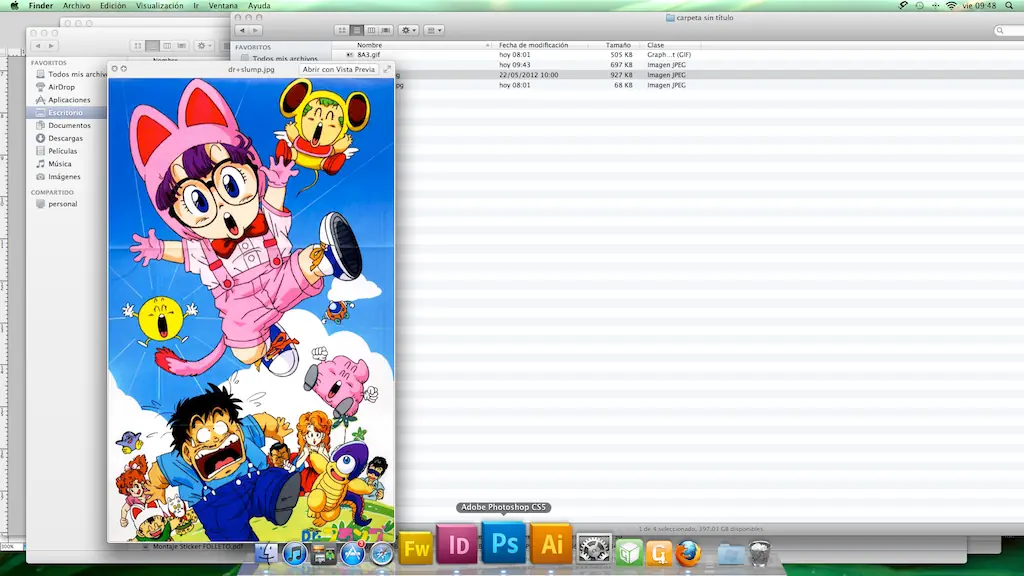Click the Wi-Fi status icon
The image size is (1024, 576).
pyautogui.click(x=952, y=5)
